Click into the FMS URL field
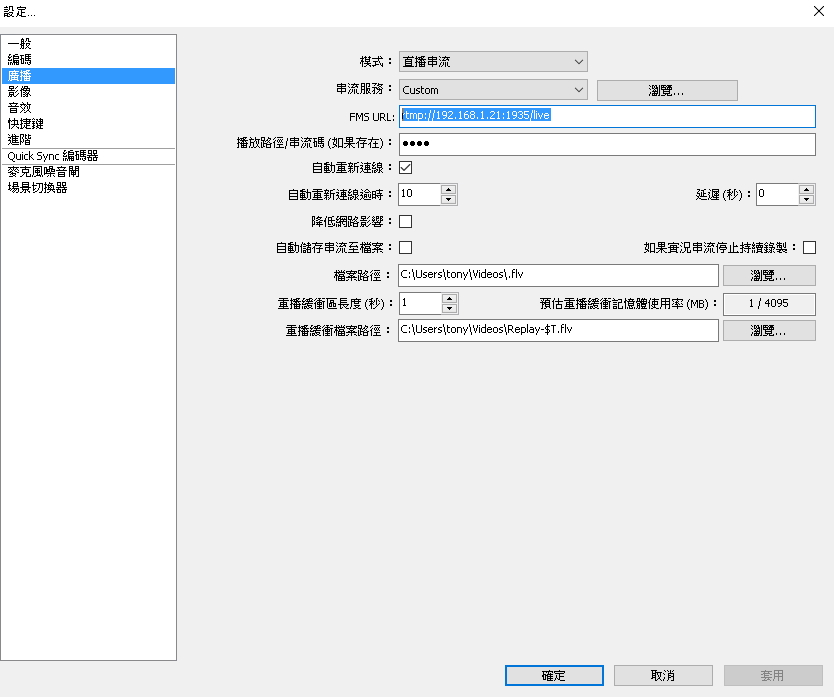Image resolution: width=834 pixels, height=697 pixels. [607, 116]
